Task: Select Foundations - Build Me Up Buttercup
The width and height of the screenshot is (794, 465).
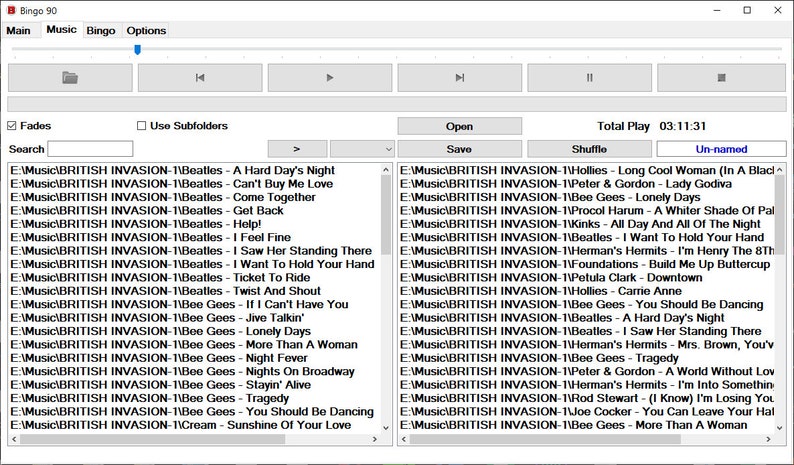Action: (x=585, y=264)
